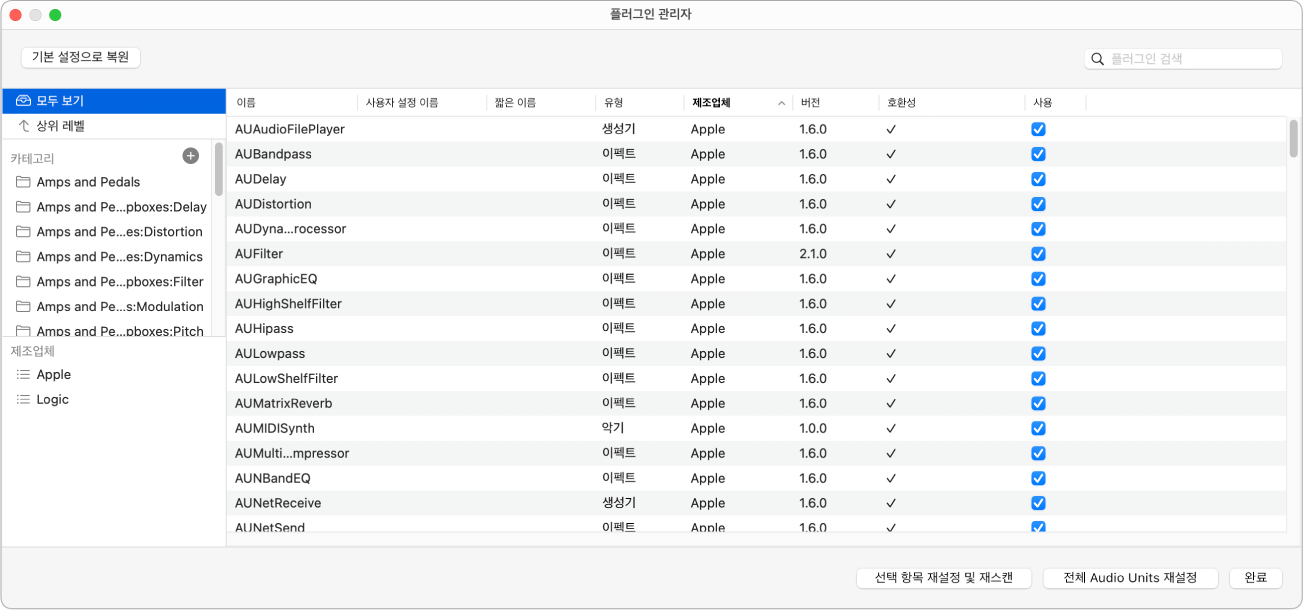Click the 제조업체 sort arrow
1303x612 pixels.
[x=781, y=103]
